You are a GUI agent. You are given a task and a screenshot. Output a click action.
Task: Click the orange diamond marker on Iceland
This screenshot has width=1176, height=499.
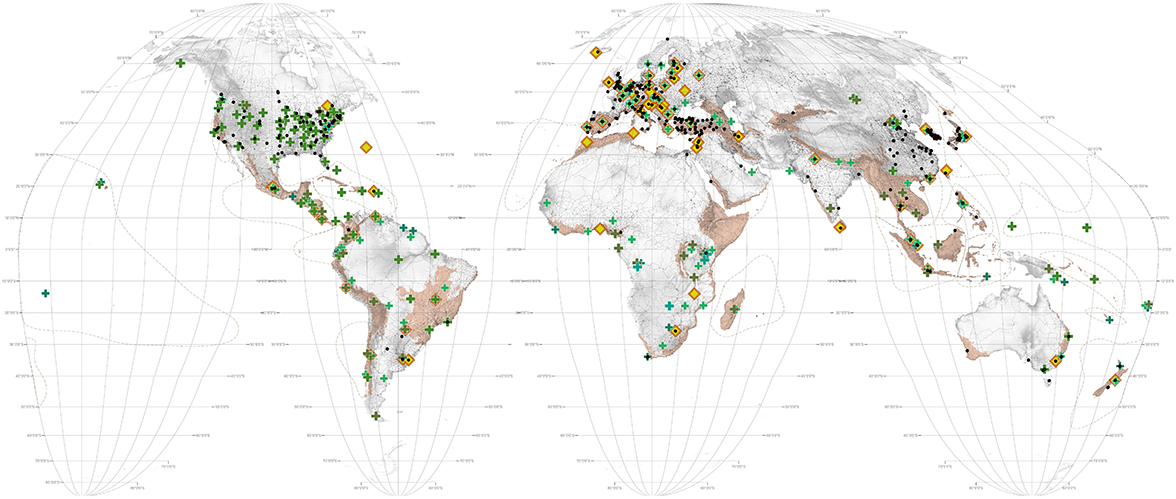point(596,52)
